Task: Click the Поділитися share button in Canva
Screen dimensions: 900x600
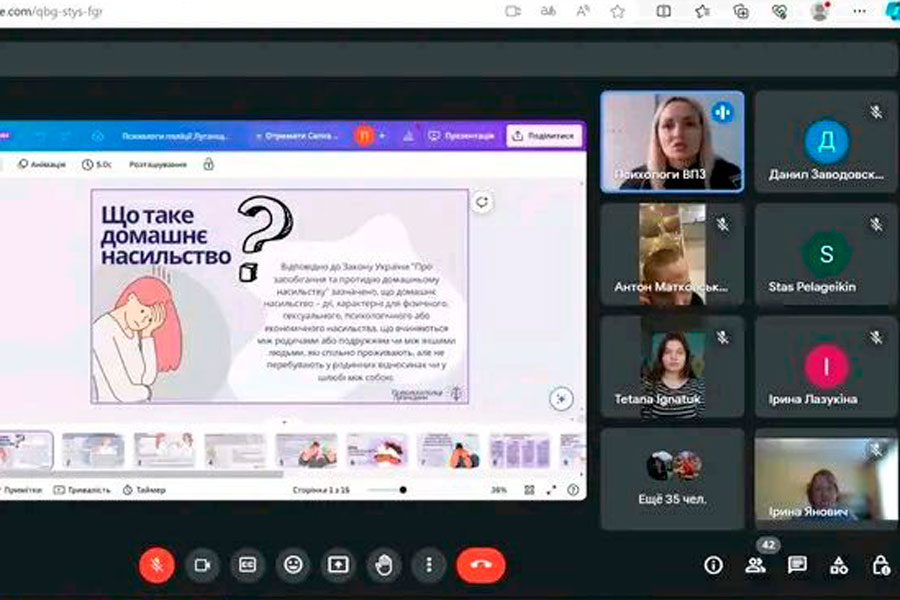Action: pos(545,135)
